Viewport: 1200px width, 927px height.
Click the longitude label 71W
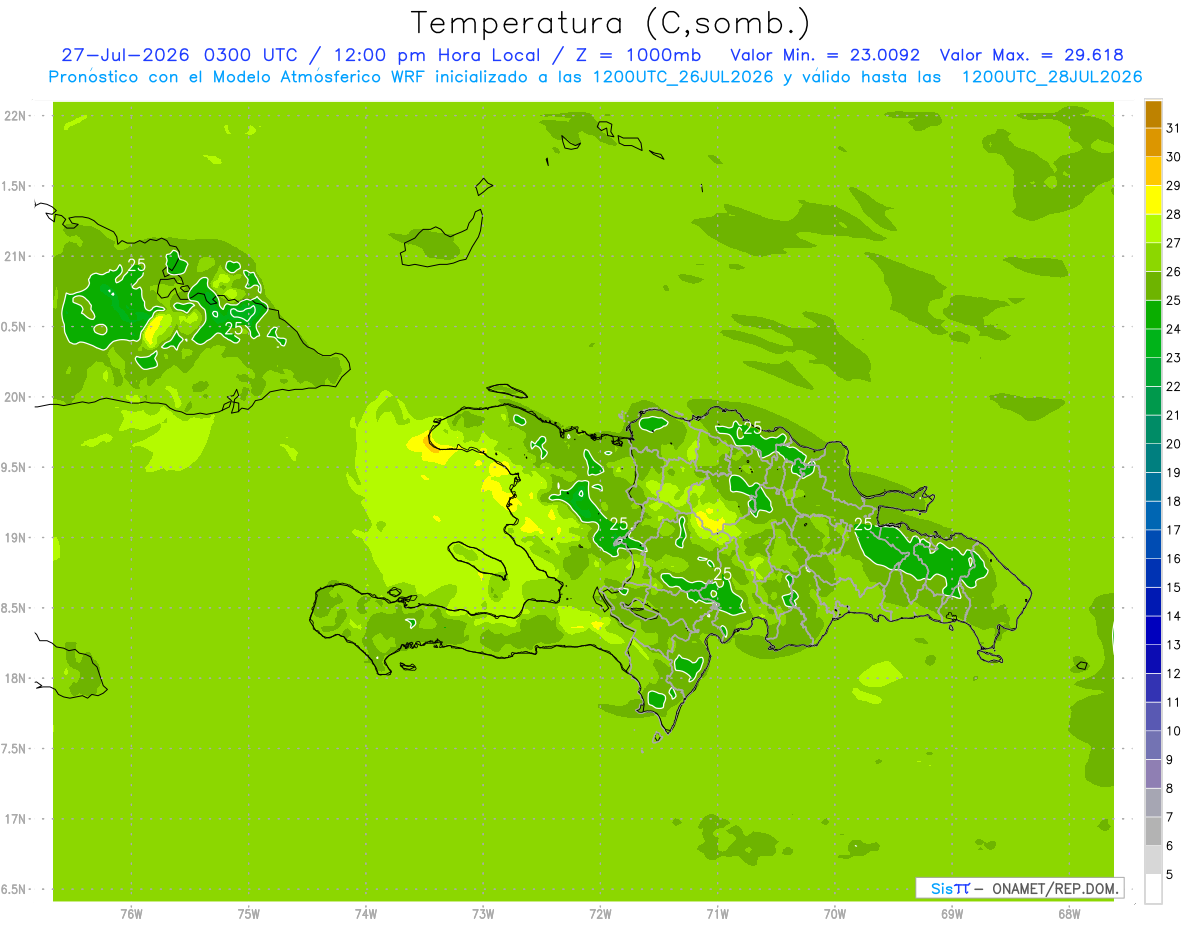coord(717,914)
